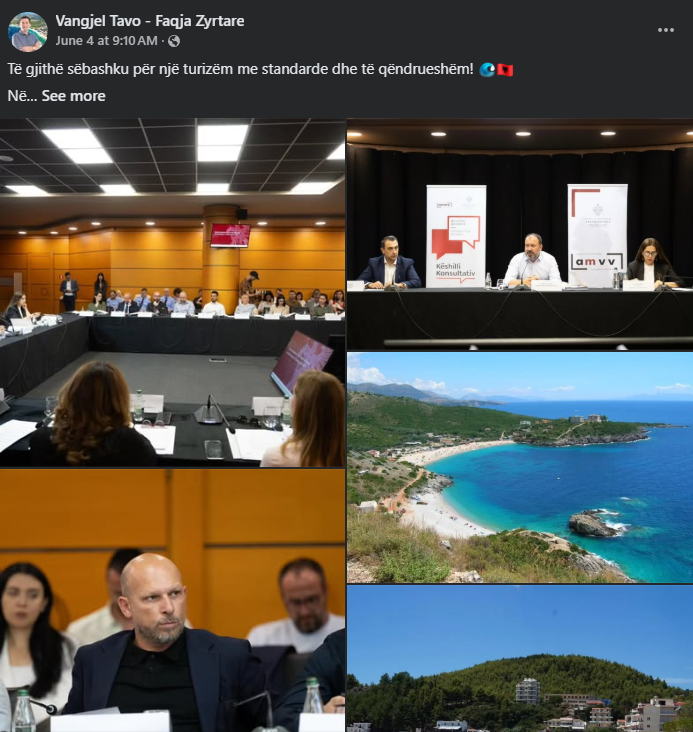Click the white hotel on the hillside

coord(528,690)
